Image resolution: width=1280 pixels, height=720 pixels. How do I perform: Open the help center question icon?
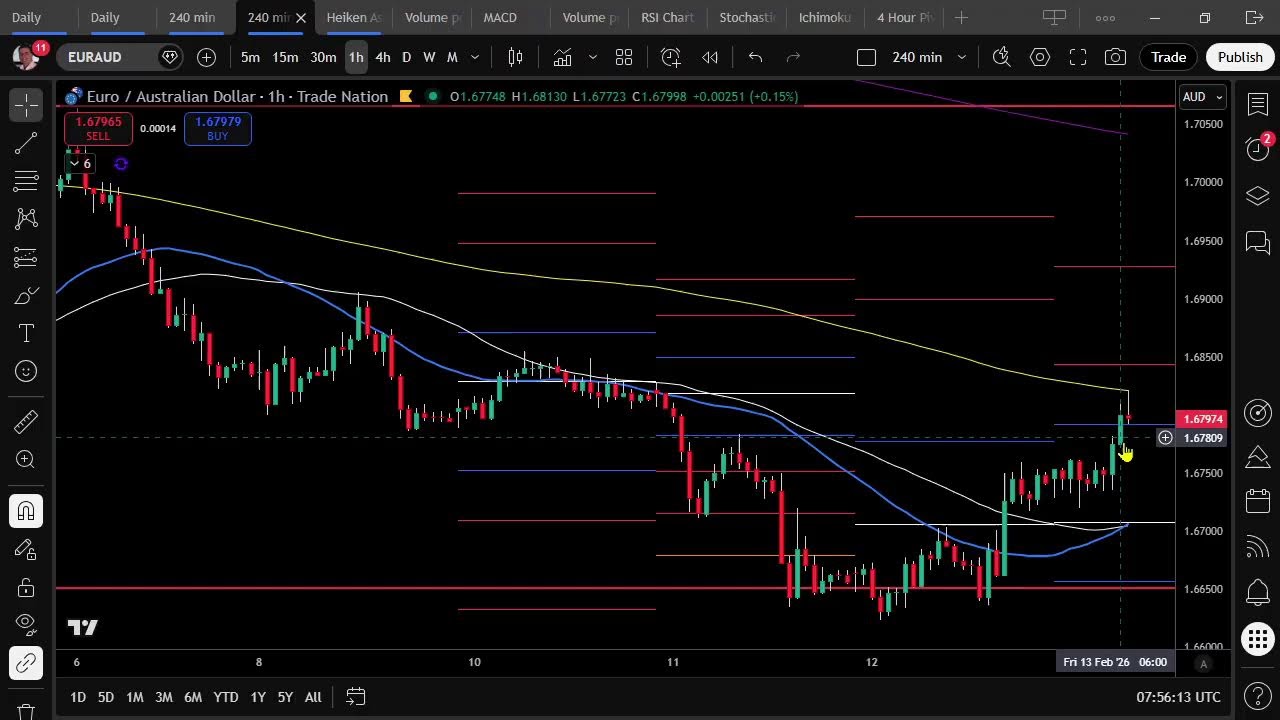[x=1258, y=695]
